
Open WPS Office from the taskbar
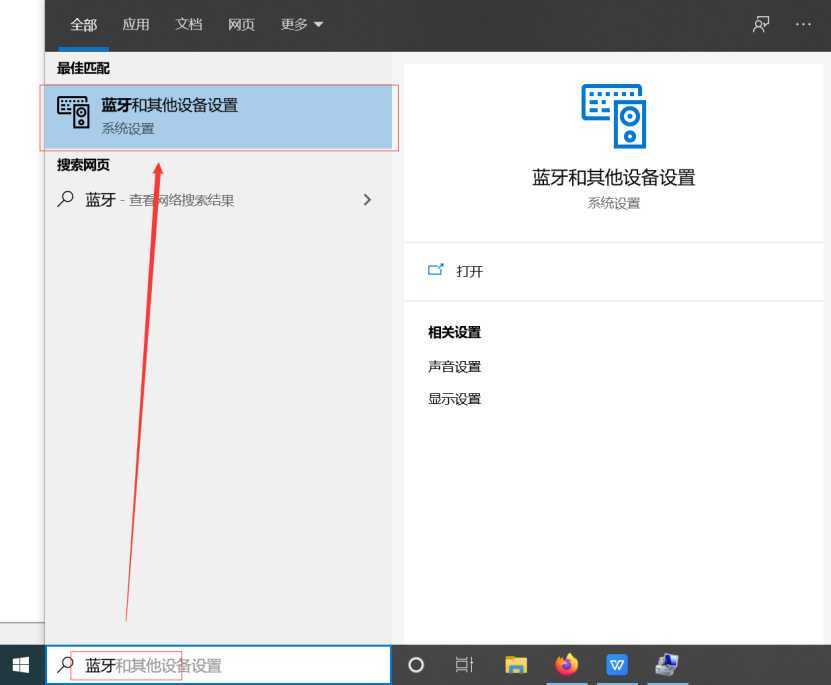point(616,664)
